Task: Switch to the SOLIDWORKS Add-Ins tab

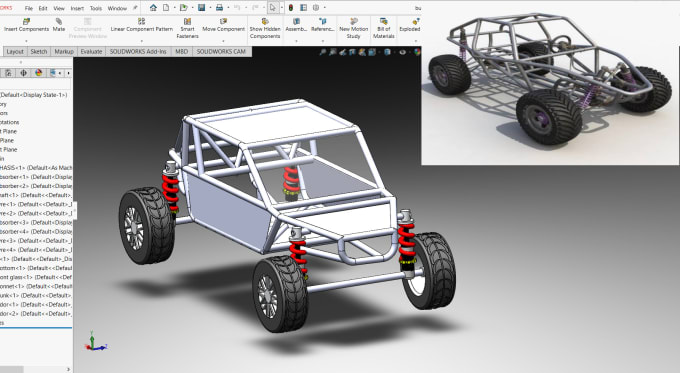Action: 138,51
